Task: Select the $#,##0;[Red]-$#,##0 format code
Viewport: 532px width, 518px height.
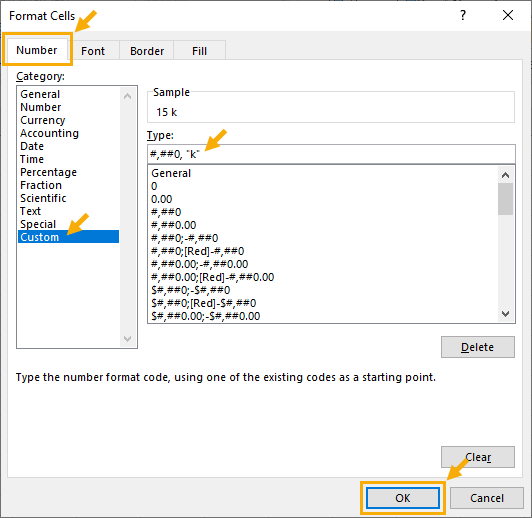Action: [204, 303]
